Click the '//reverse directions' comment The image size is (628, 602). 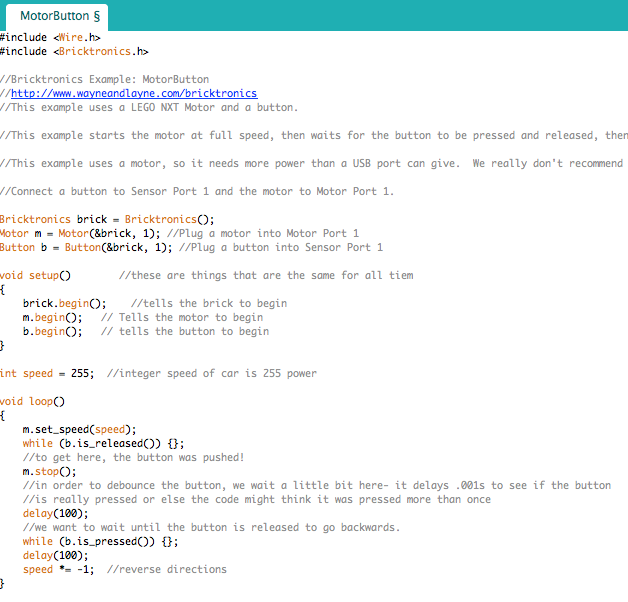(x=167, y=570)
